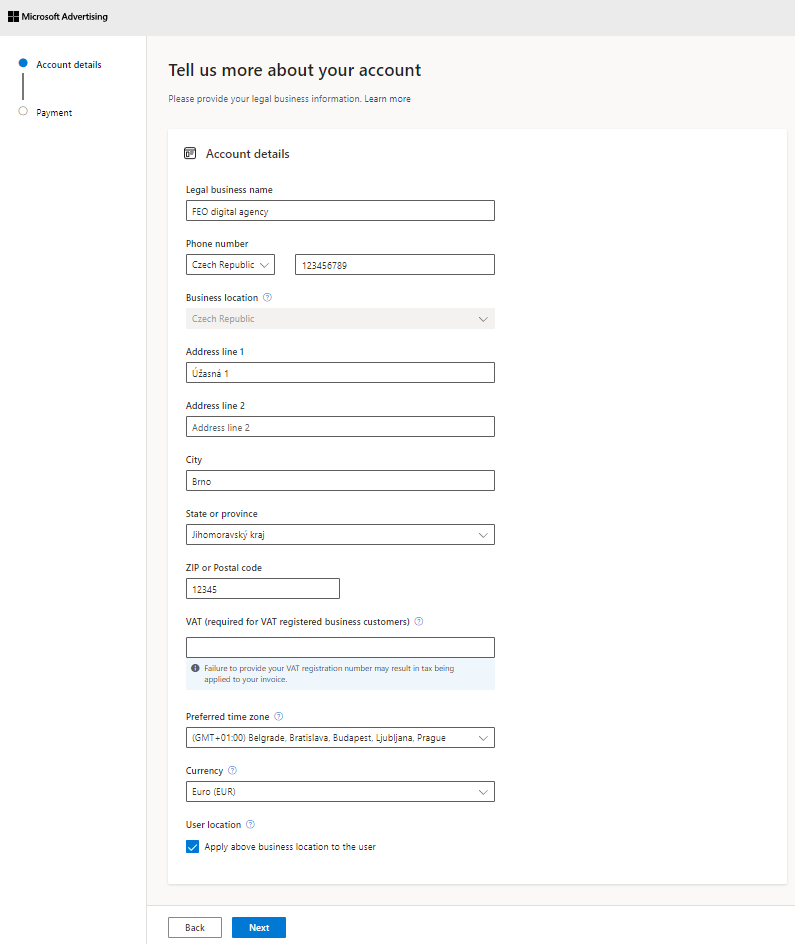Open the Business location help icon

click(x=268, y=297)
